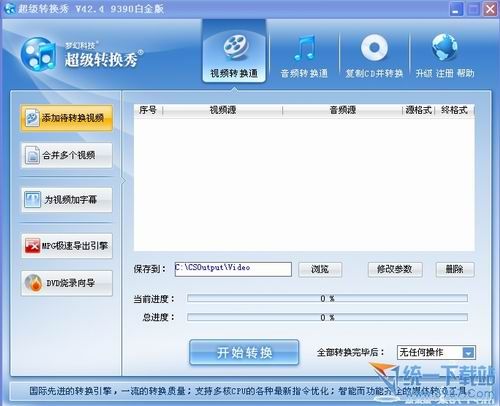This screenshot has height=406, width=500.
Task: Open the CD disc 复制CD并转换 icon
Action: tap(374, 48)
